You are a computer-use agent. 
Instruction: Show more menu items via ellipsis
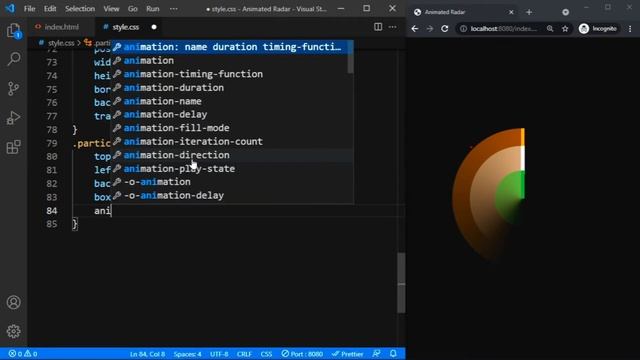pos(173,9)
